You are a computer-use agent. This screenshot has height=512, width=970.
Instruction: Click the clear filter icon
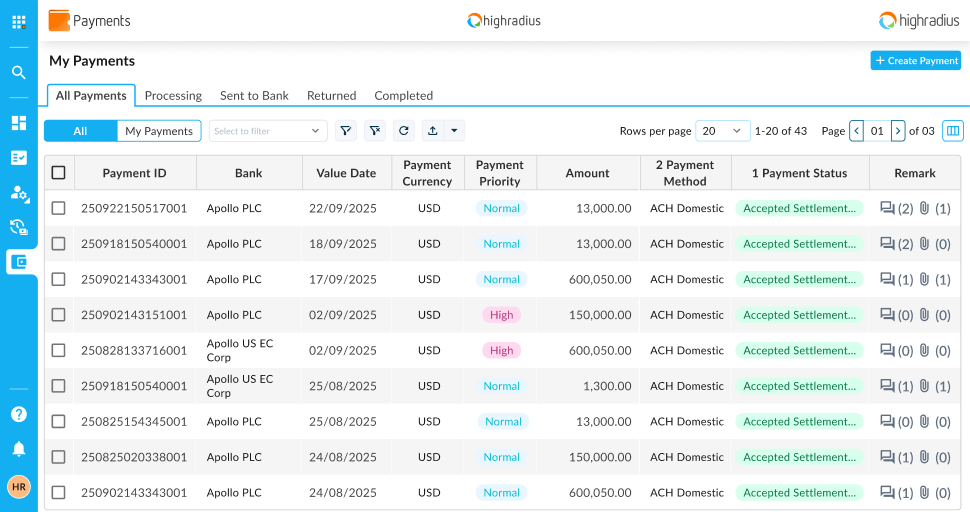tap(375, 131)
